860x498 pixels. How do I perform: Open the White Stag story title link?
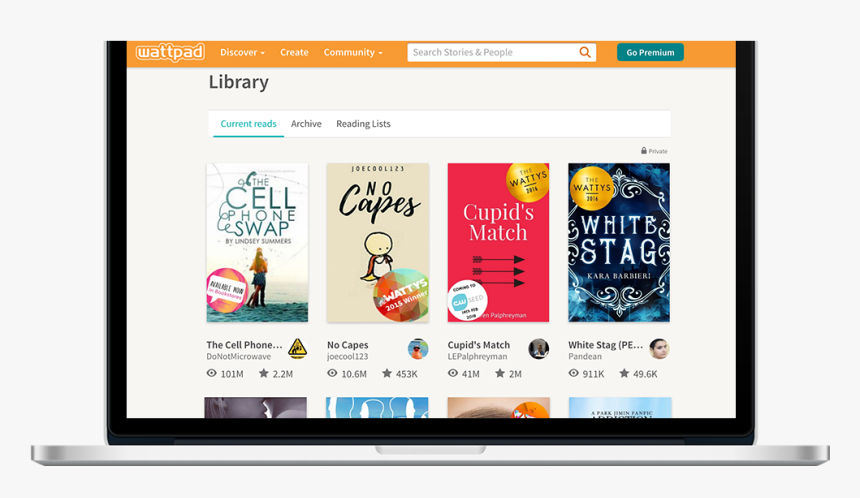606,345
